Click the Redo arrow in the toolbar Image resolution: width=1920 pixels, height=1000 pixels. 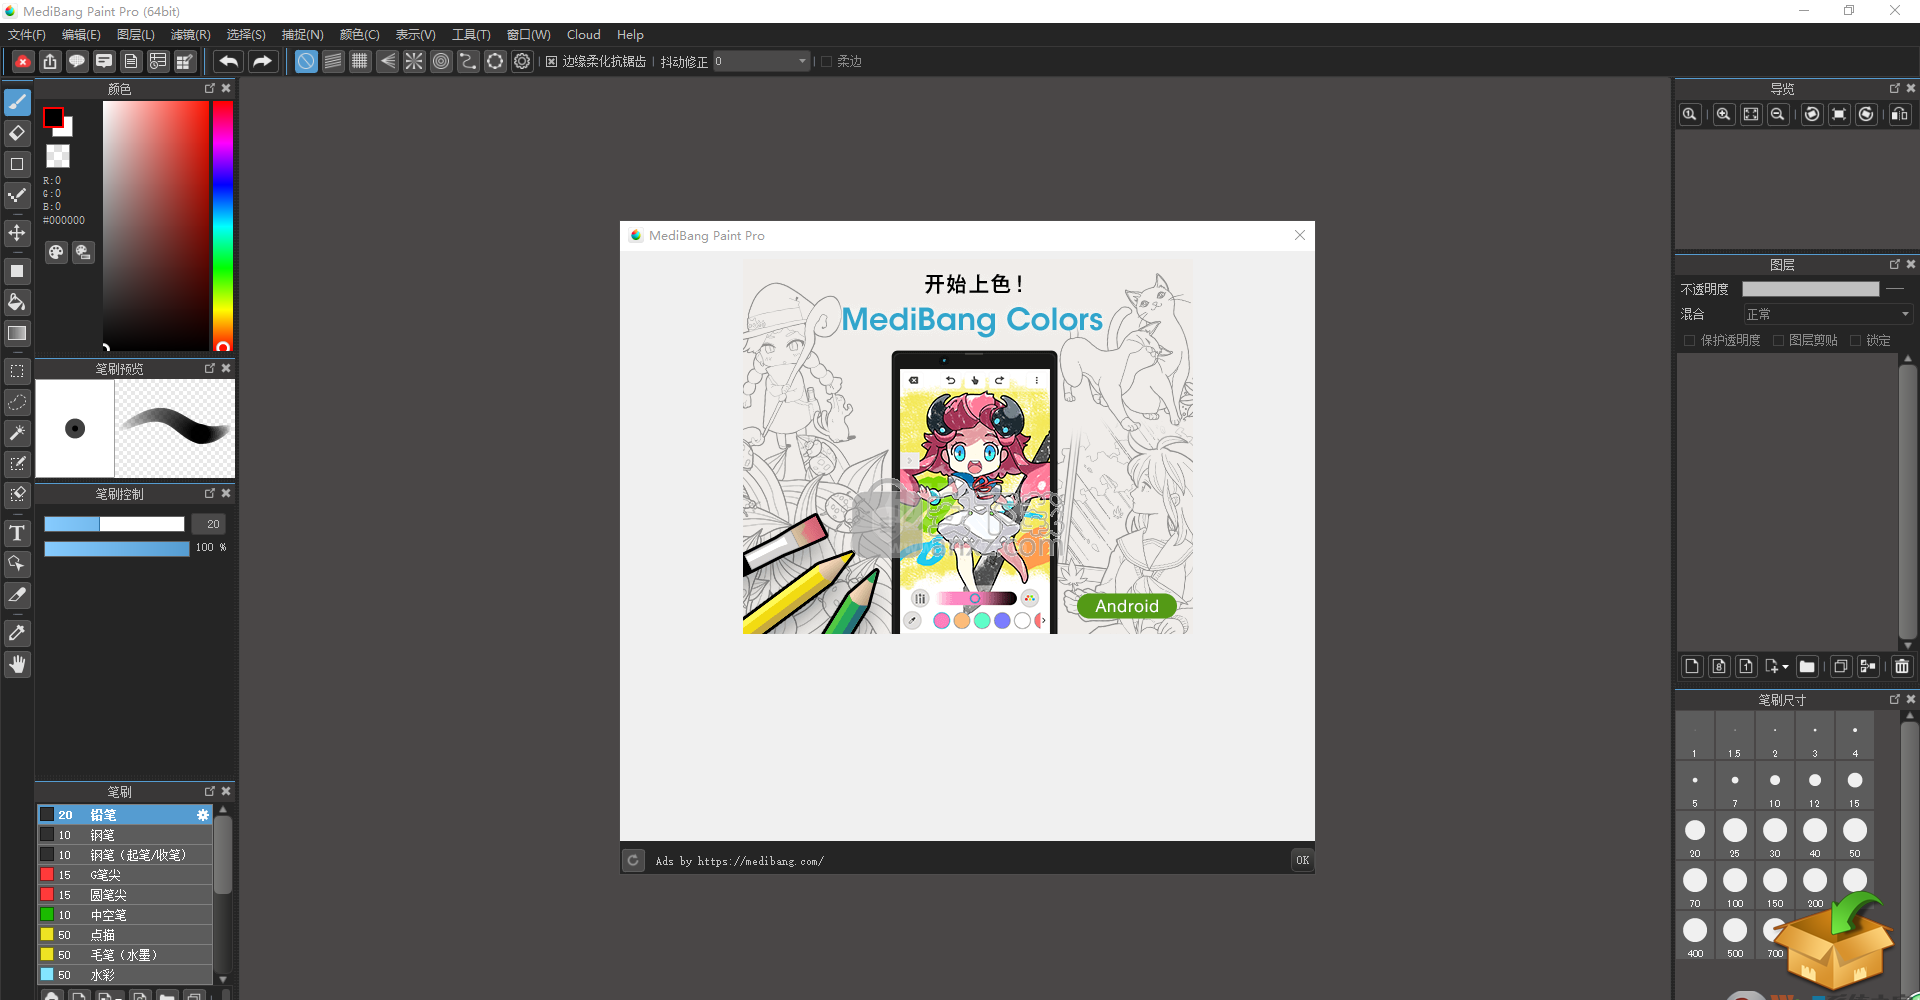tap(262, 61)
